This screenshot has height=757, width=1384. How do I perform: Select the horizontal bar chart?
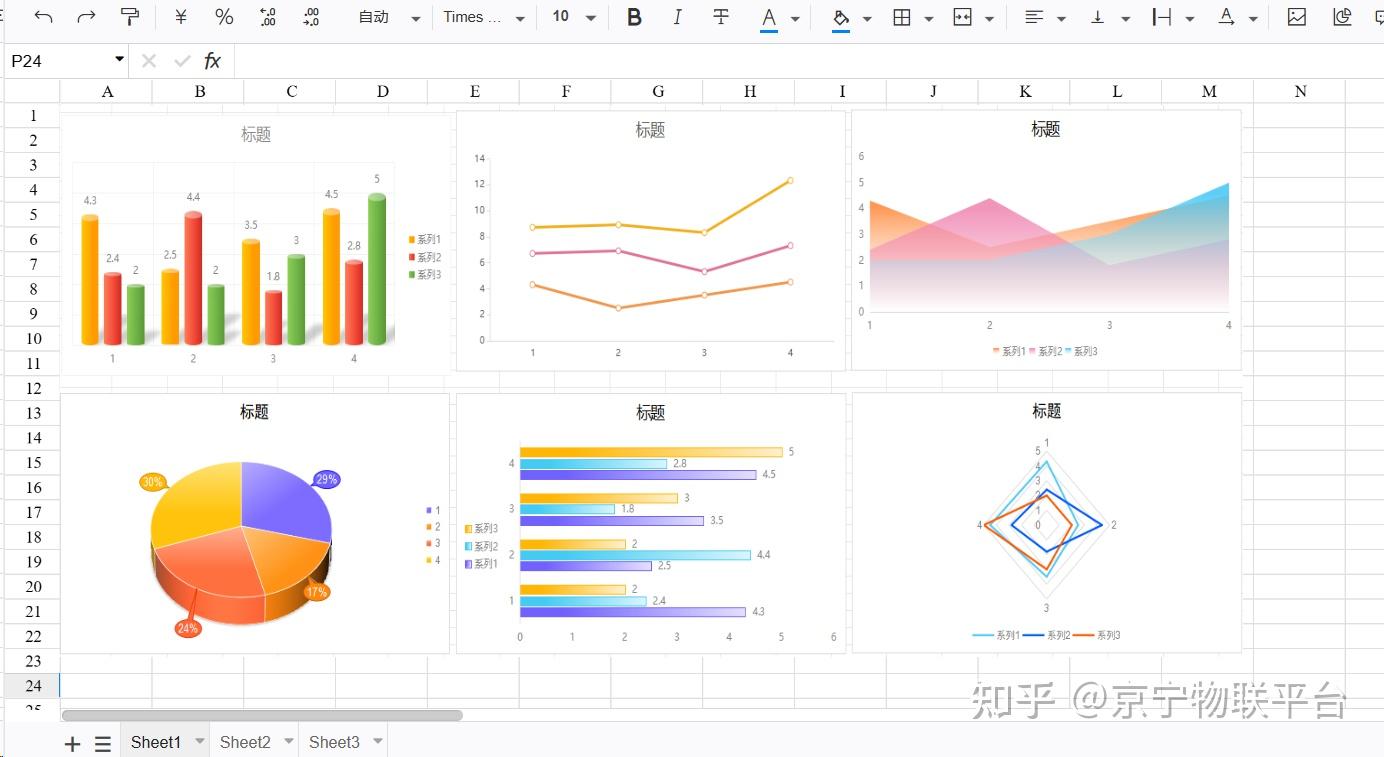[x=650, y=523]
